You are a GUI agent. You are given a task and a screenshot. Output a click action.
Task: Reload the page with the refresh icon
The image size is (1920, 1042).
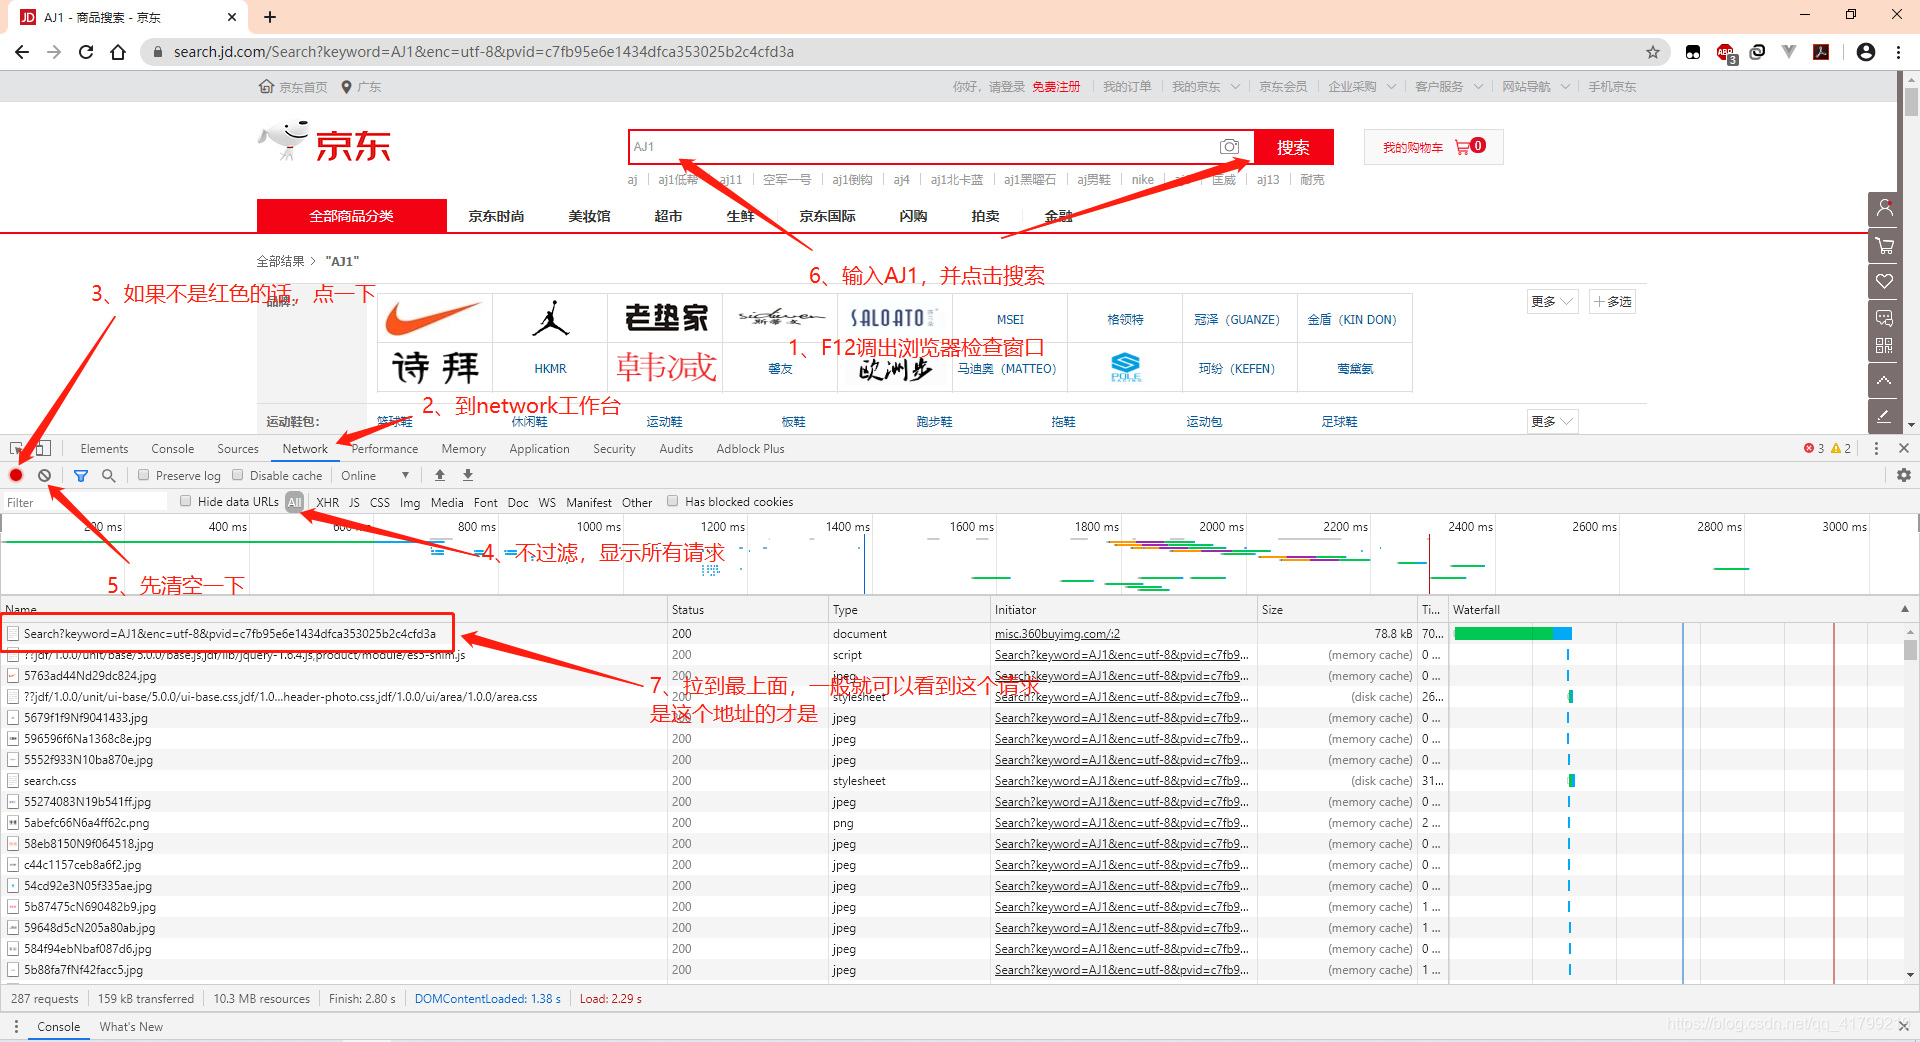pos(86,52)
